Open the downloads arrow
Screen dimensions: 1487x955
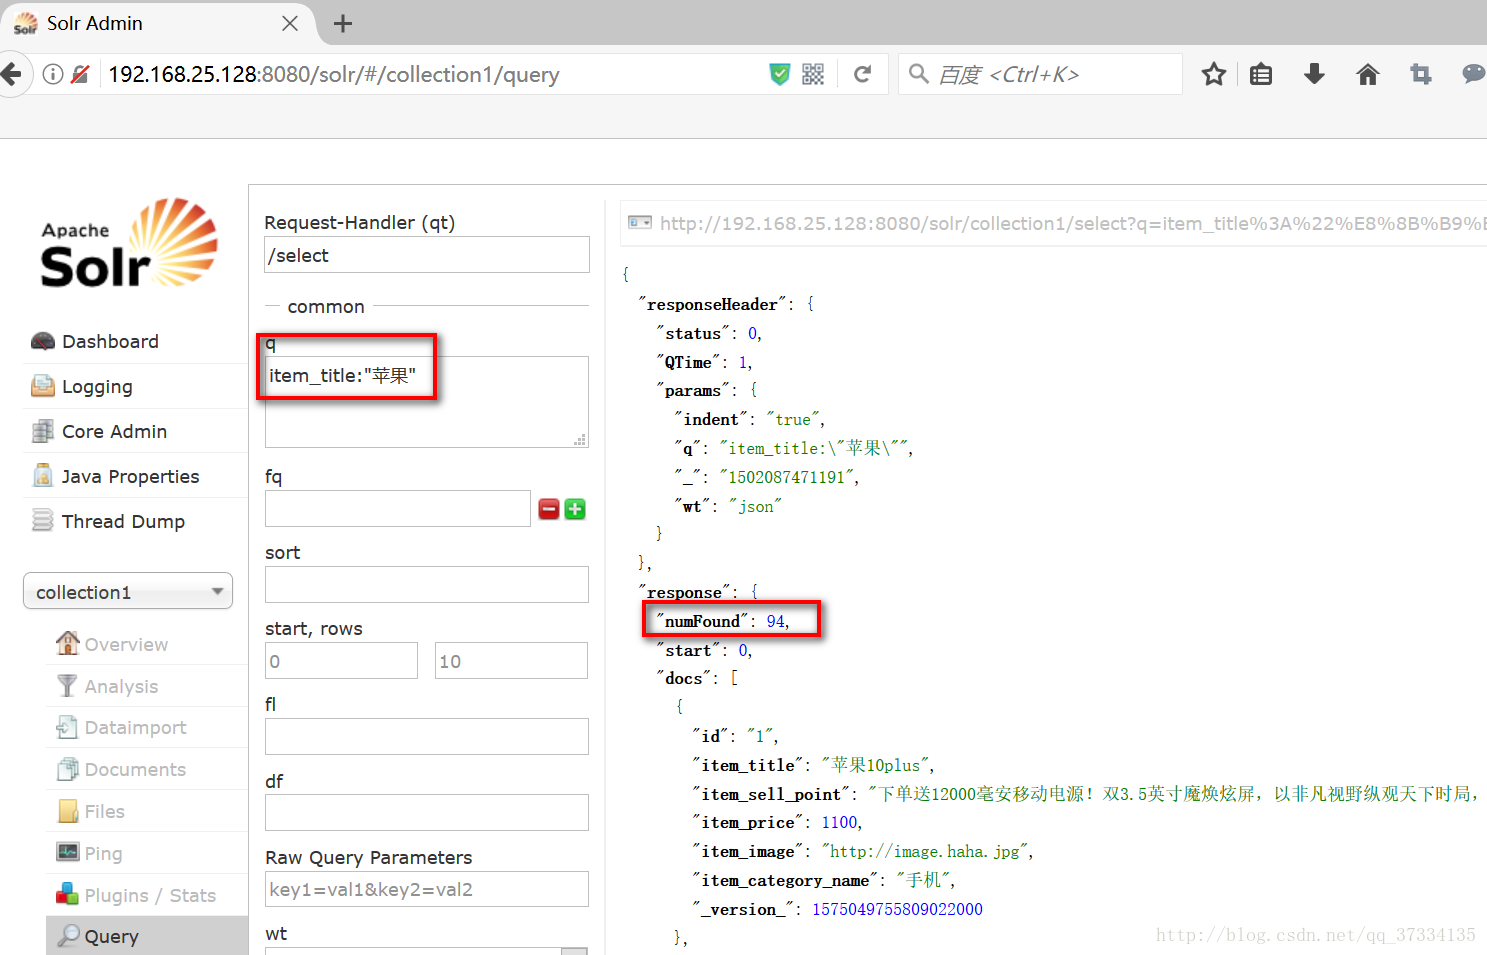click(1315, 73)
